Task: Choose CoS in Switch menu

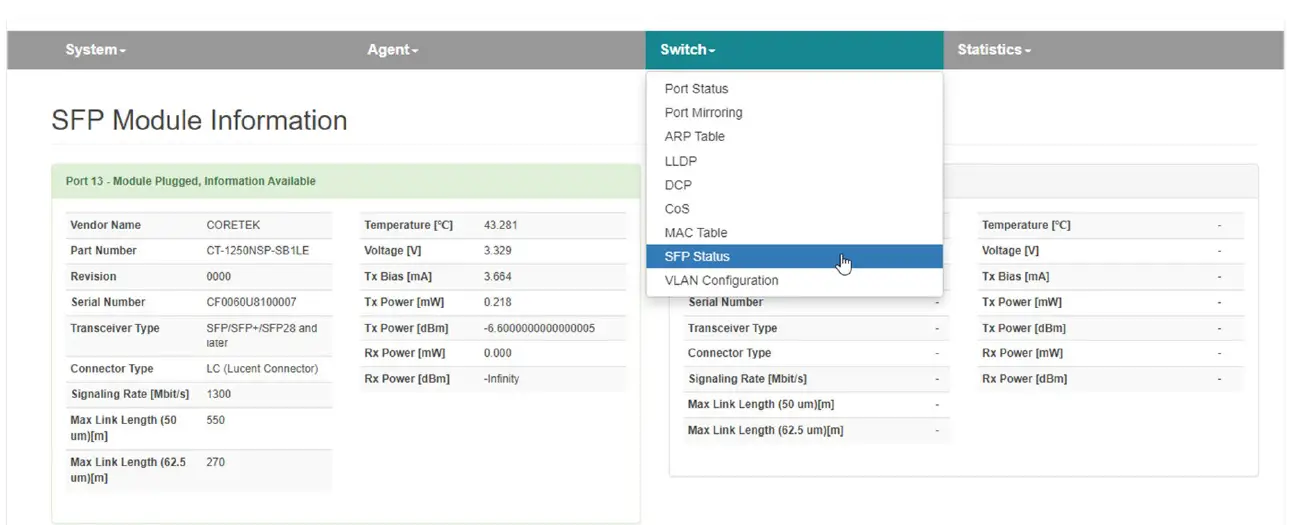Action: tap(795, 209)
